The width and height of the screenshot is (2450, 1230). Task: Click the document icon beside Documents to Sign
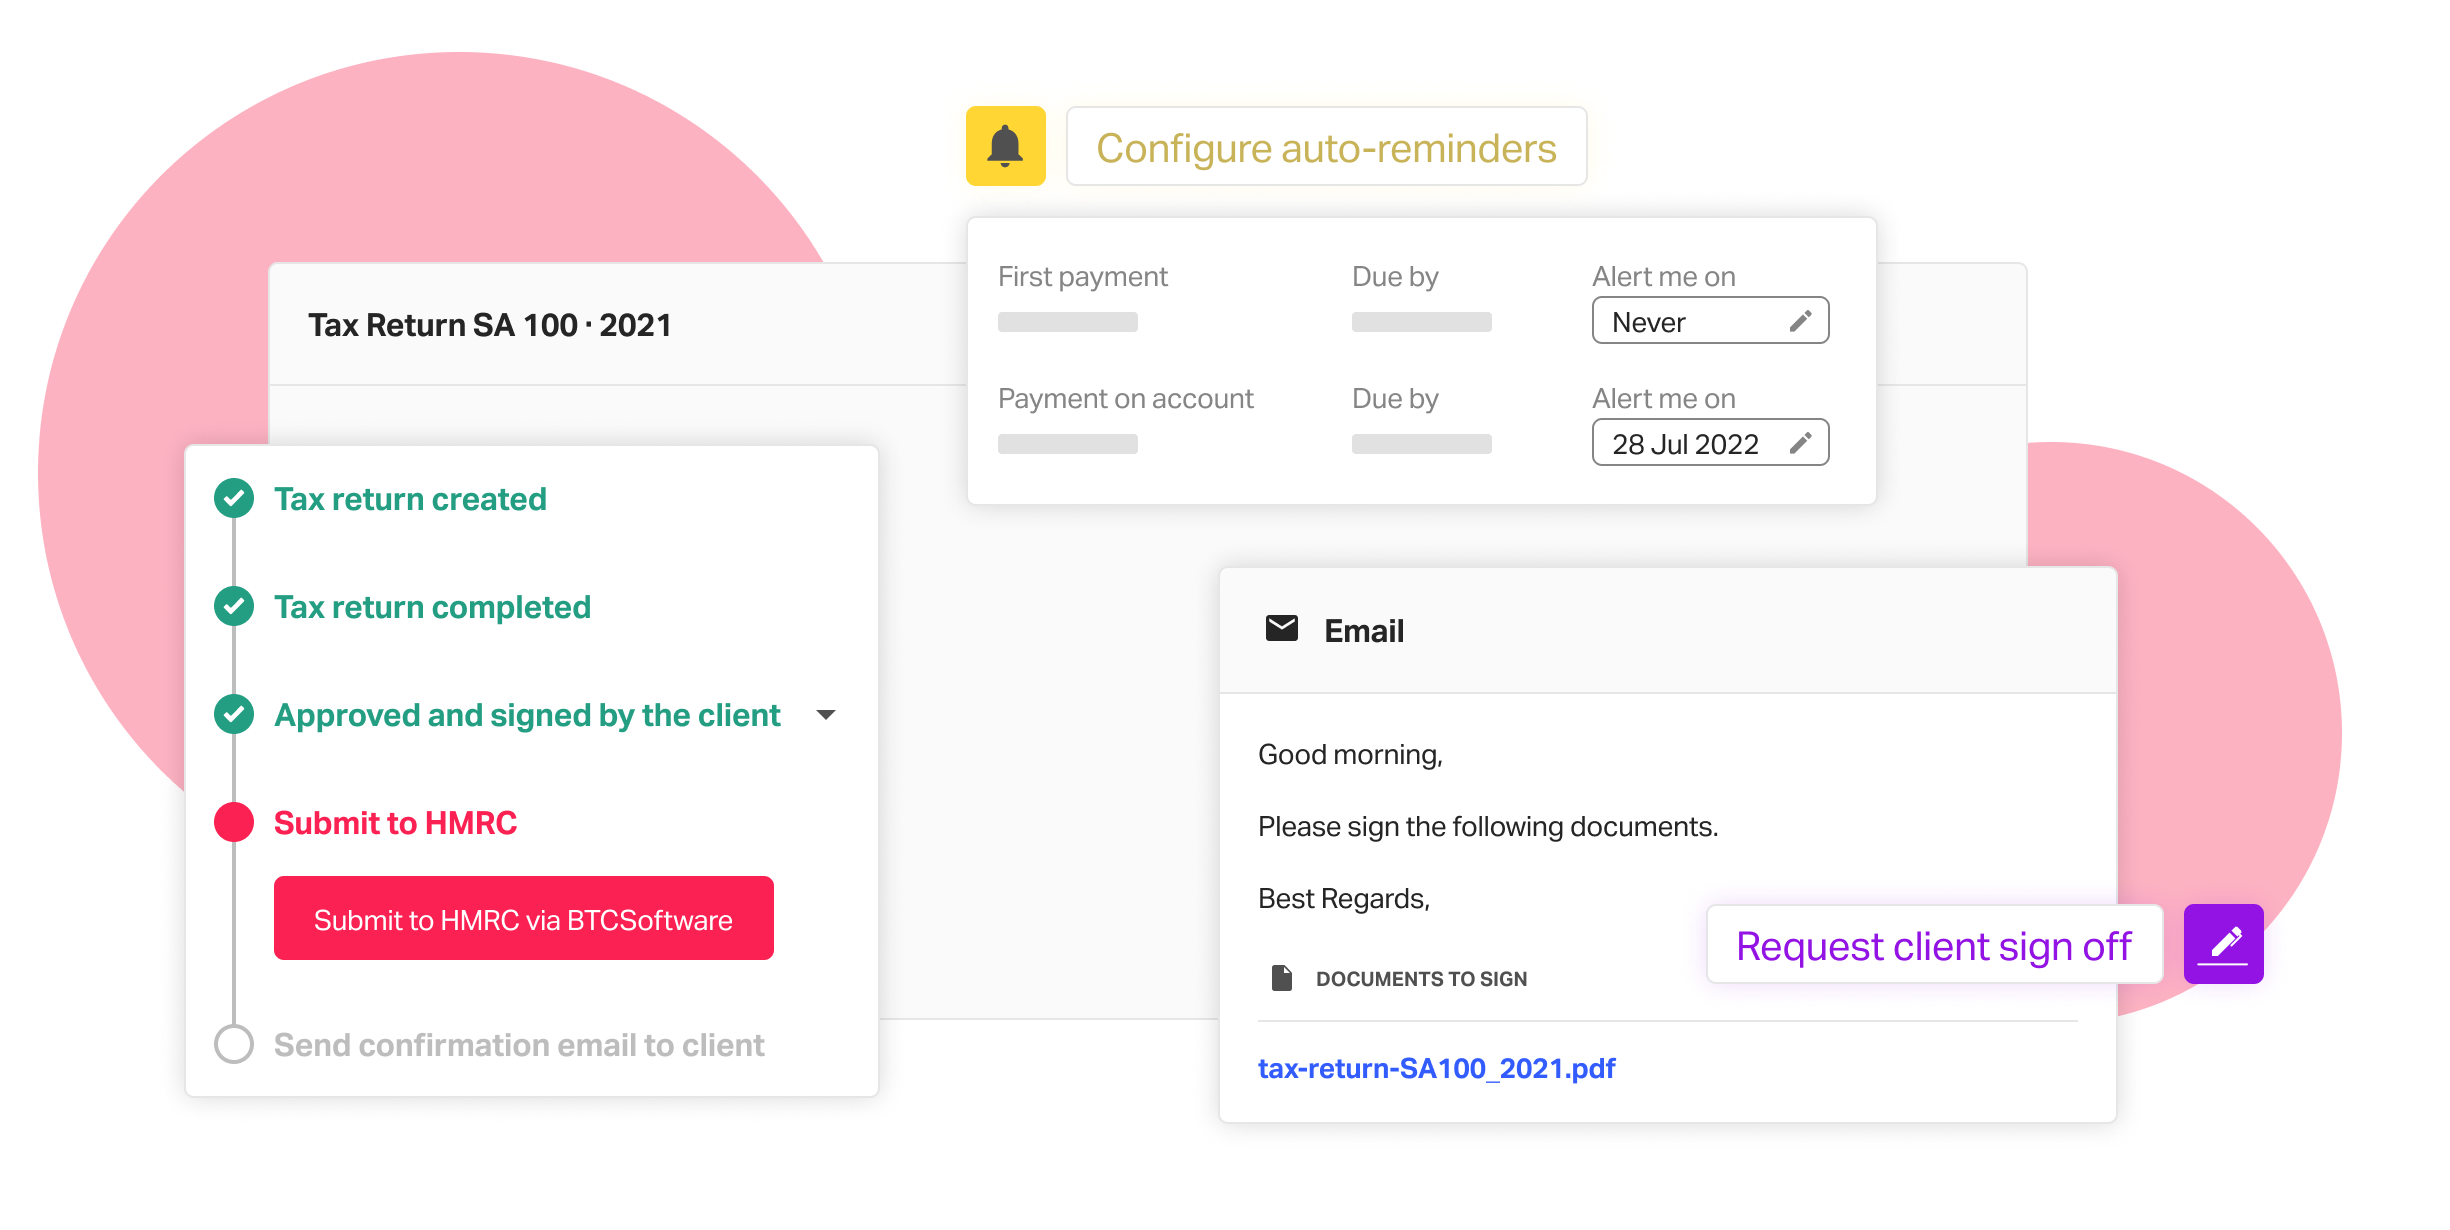(1281, 977)
